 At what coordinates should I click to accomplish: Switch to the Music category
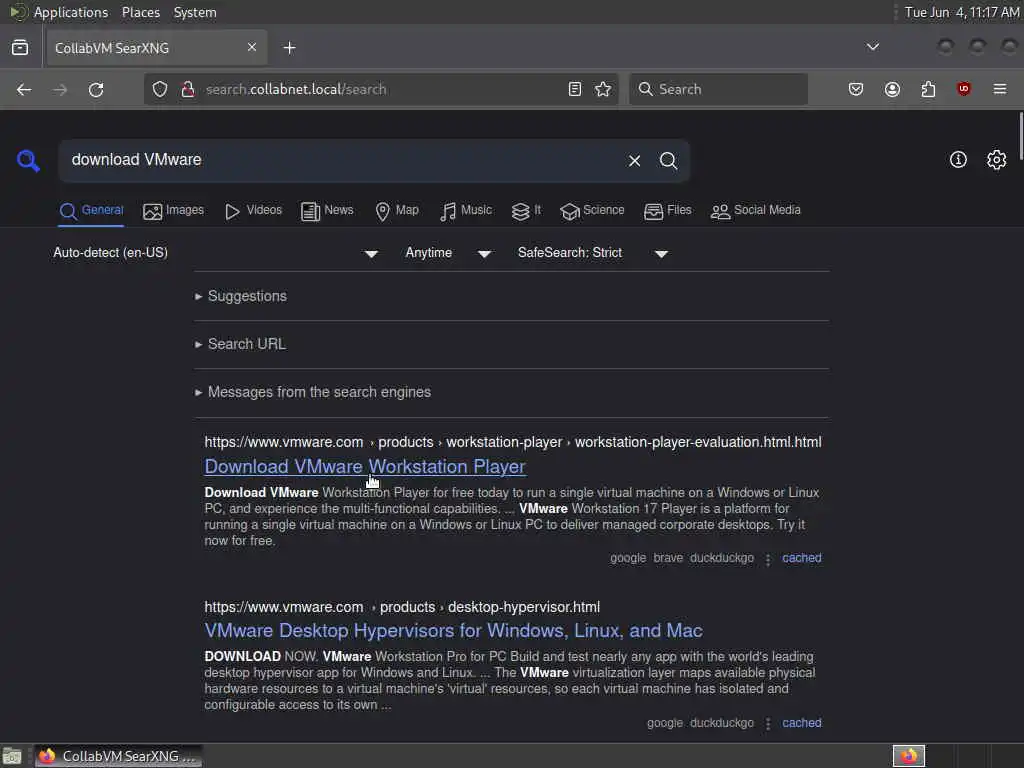coord(466,211)
